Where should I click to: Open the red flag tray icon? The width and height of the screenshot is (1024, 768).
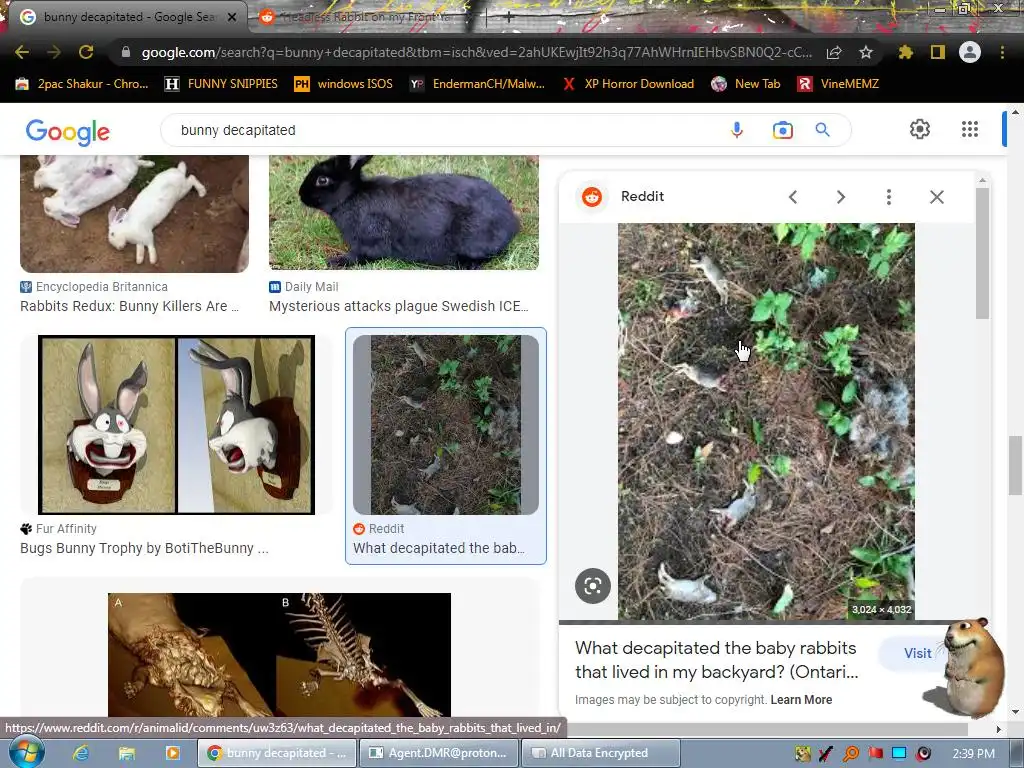[875, 754]
